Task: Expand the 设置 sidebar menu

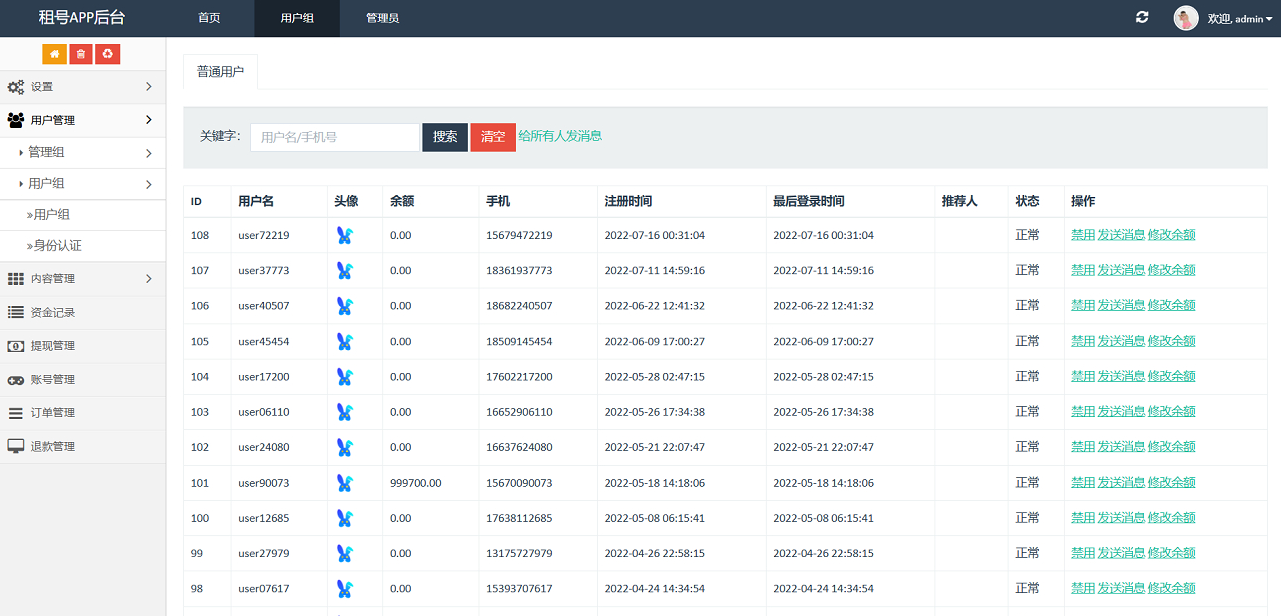Action: coord(83,87)
